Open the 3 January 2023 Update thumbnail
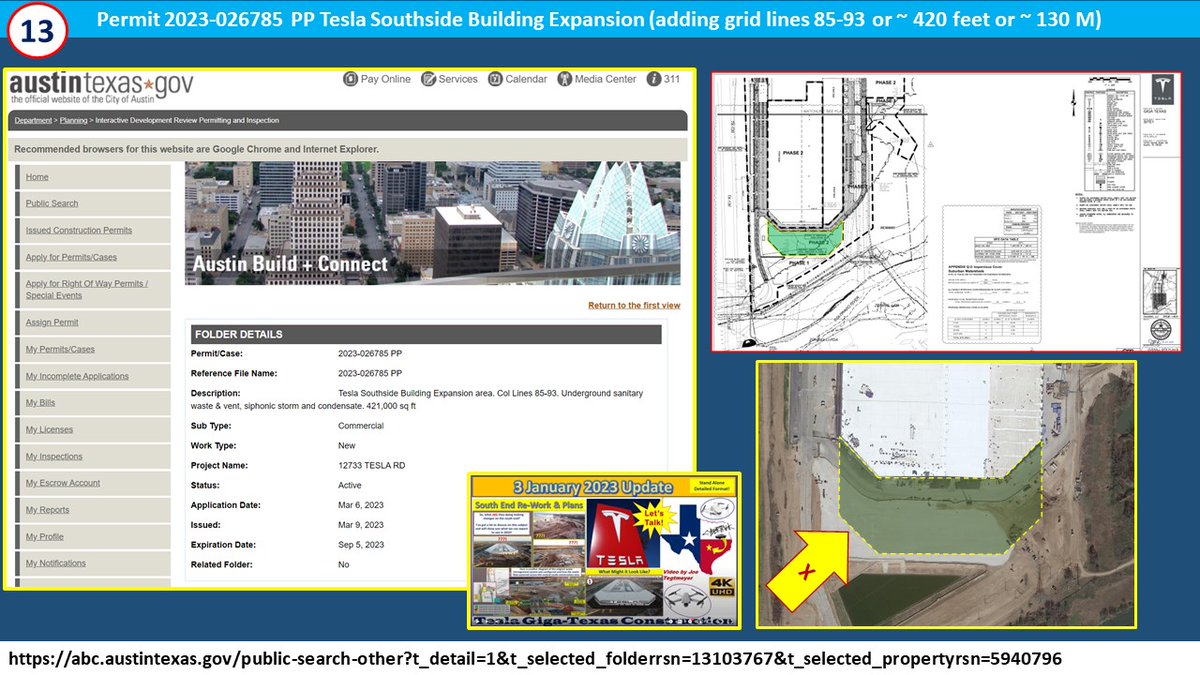This screenshot has width=1200, height=675. pyautogui.click(x=604, y=551)
